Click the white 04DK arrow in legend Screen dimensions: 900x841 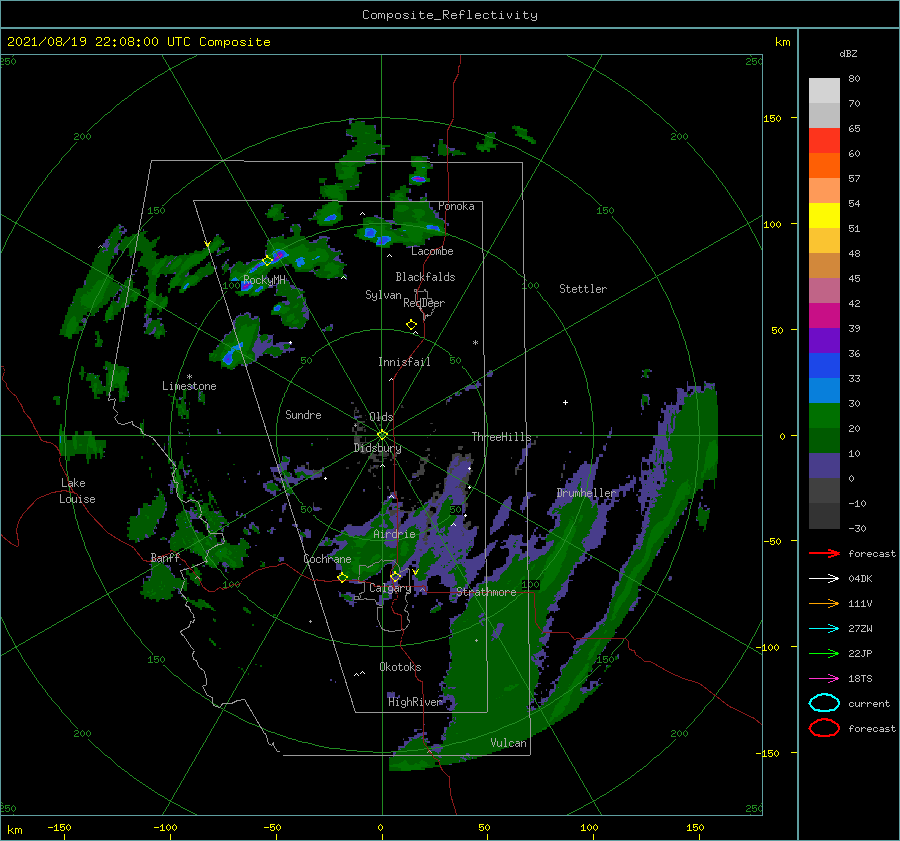coord(824,578)
